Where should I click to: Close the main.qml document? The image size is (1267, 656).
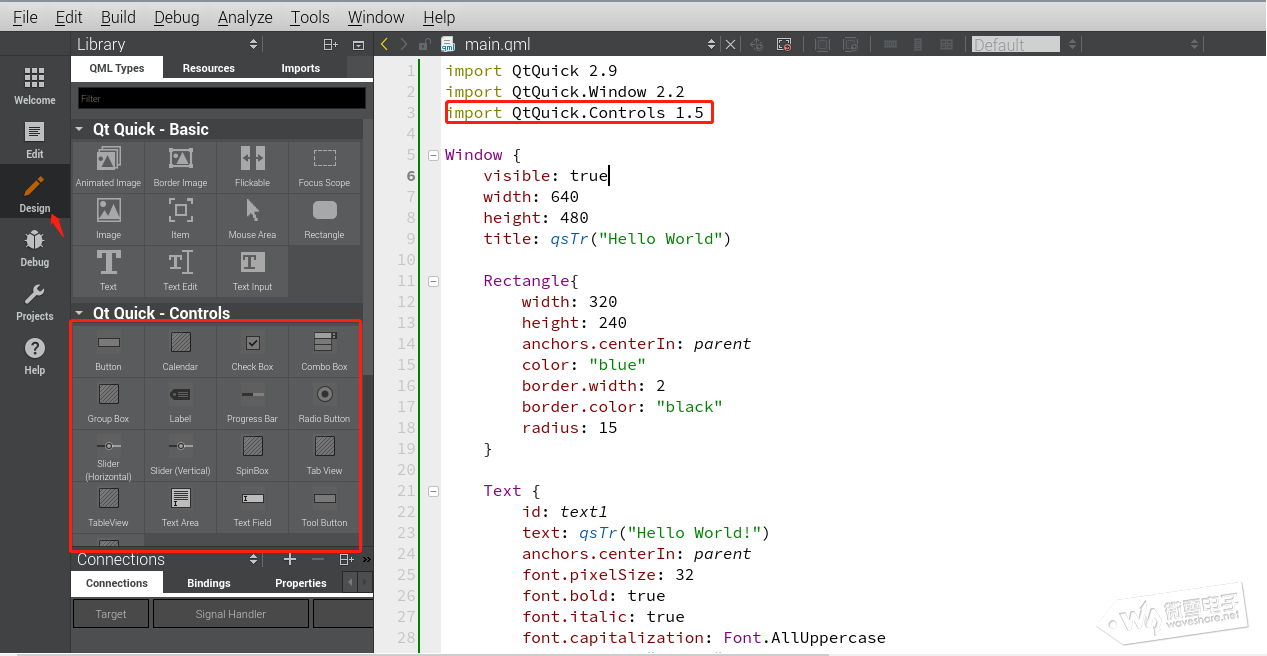(730, 44)
